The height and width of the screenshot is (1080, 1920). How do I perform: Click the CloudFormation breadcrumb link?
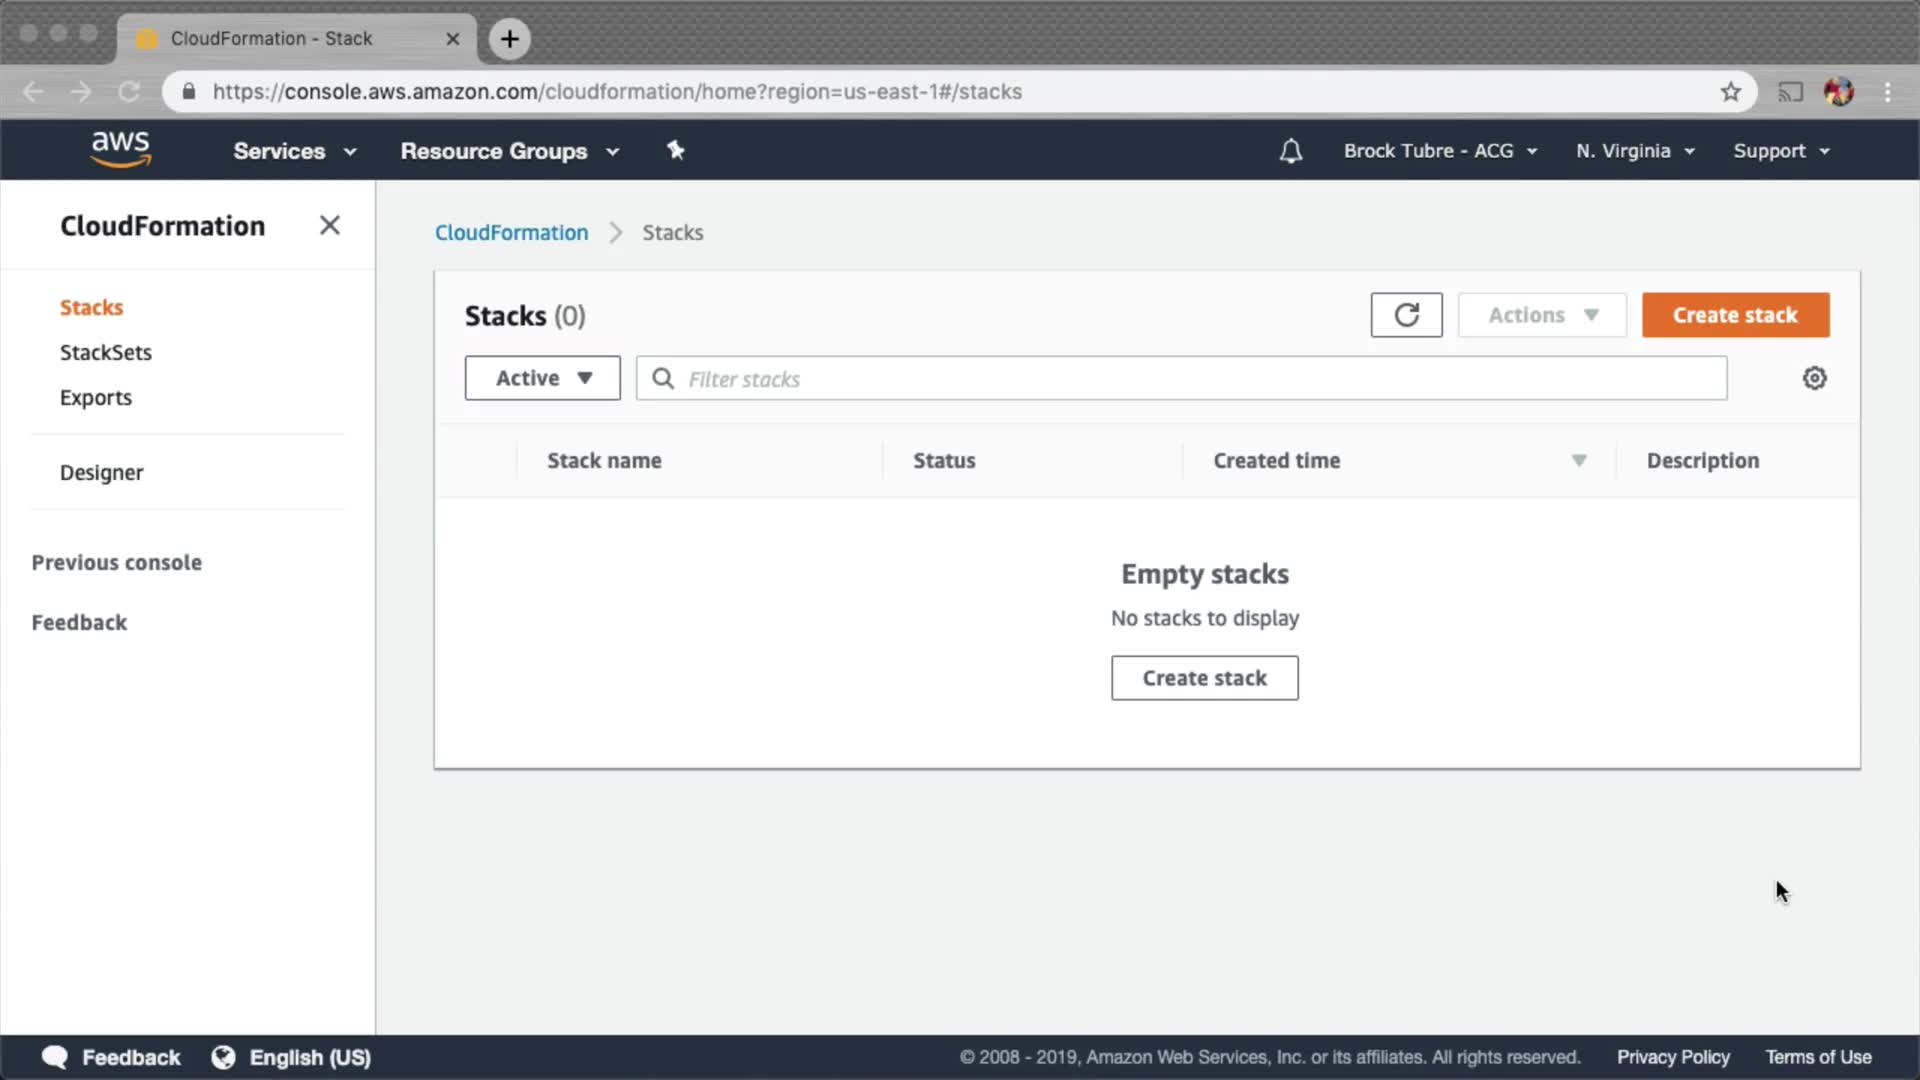pos(511,232)
